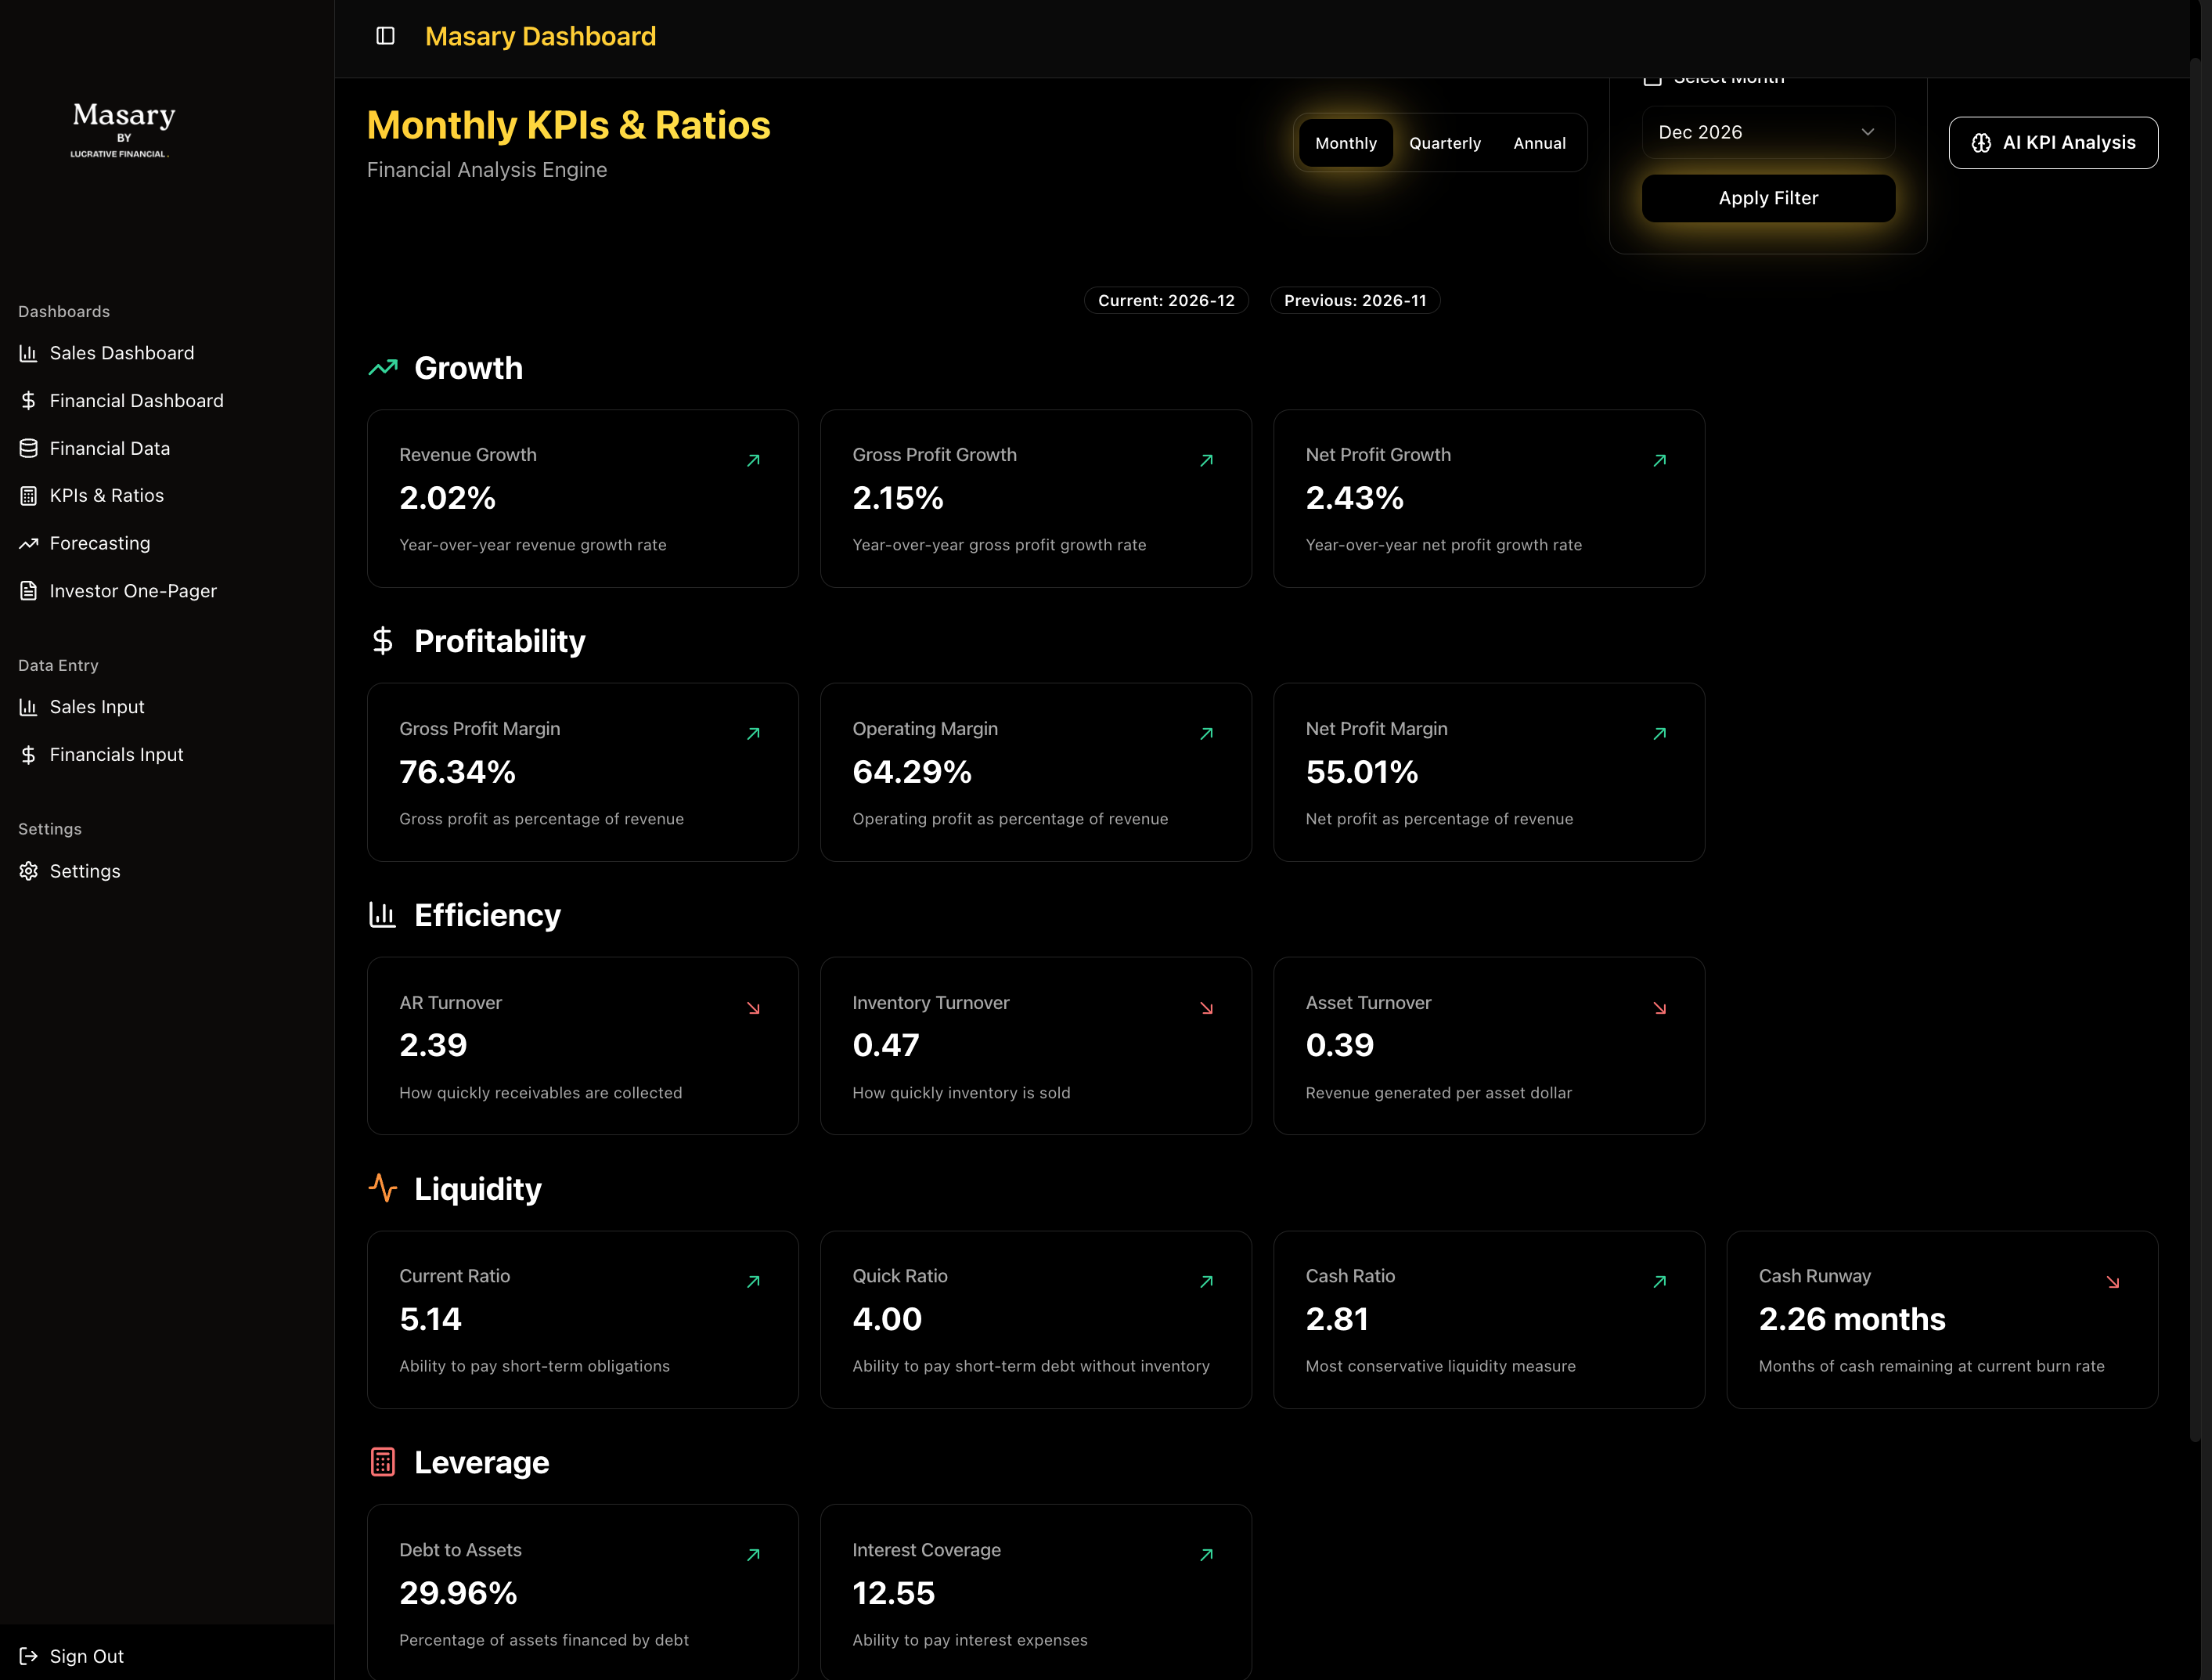Open Investor One-Pager from sidebar

click(132, 591)
